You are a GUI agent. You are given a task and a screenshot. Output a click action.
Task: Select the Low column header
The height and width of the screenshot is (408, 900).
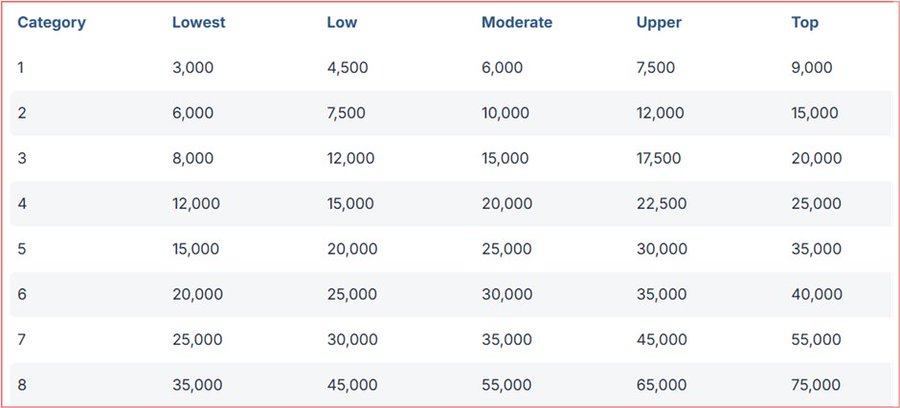tap(342, 23)
